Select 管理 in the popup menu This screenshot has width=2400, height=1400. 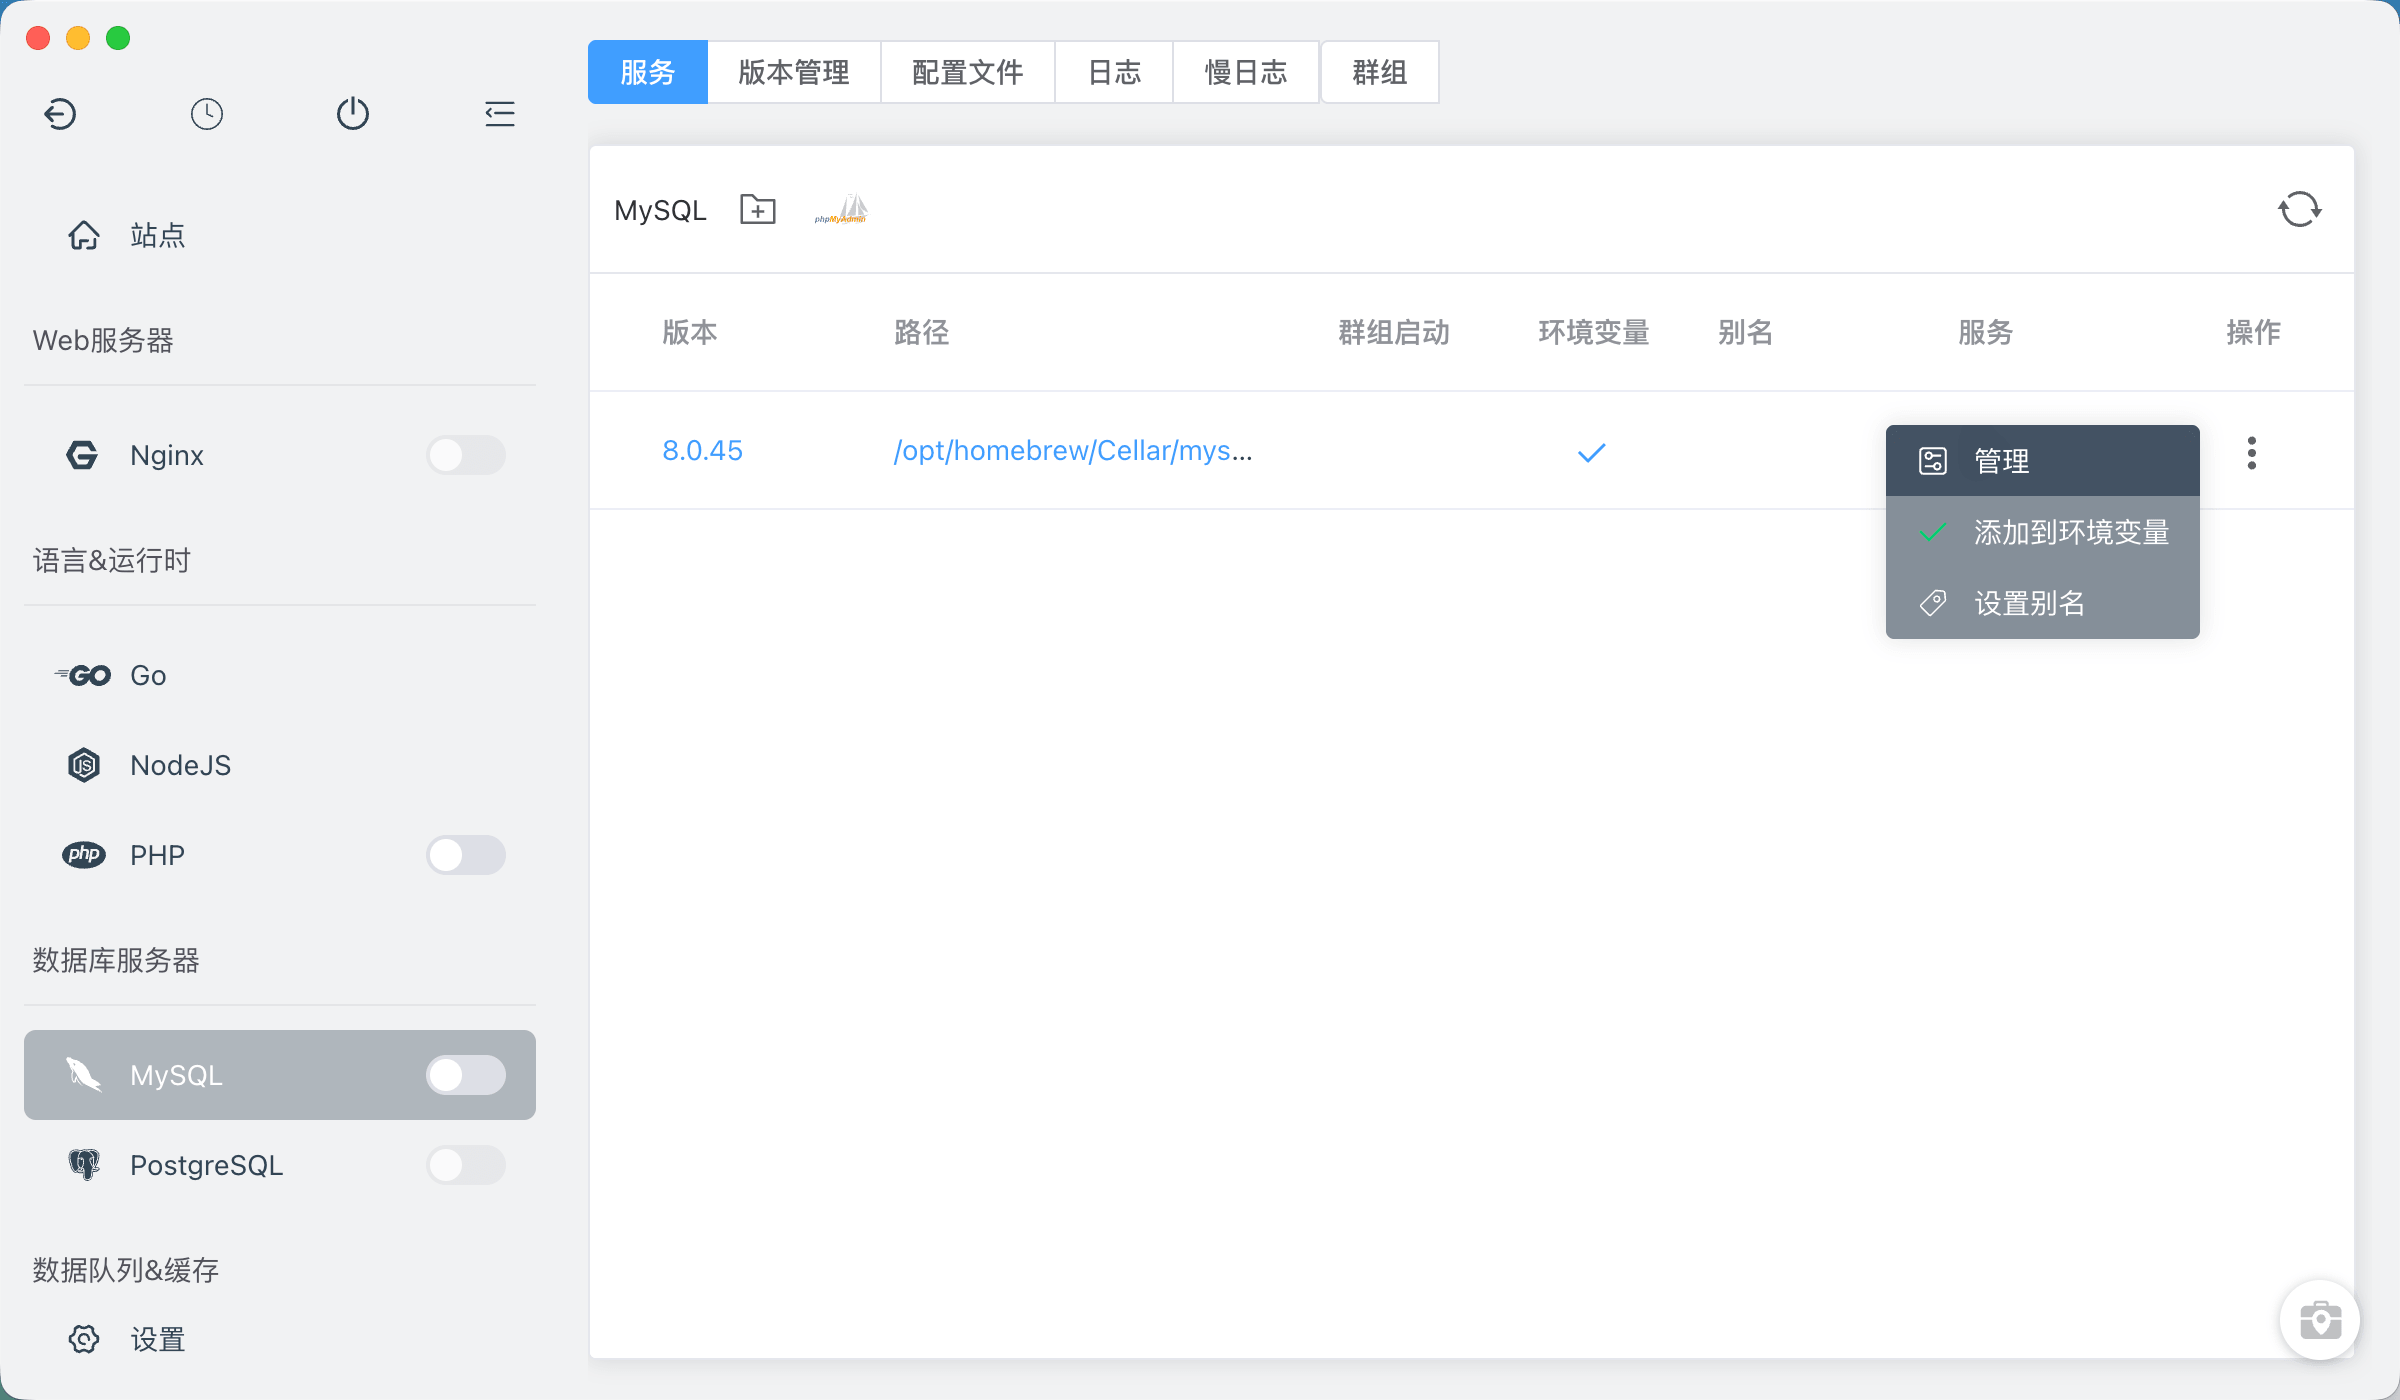click(2042, 461)
